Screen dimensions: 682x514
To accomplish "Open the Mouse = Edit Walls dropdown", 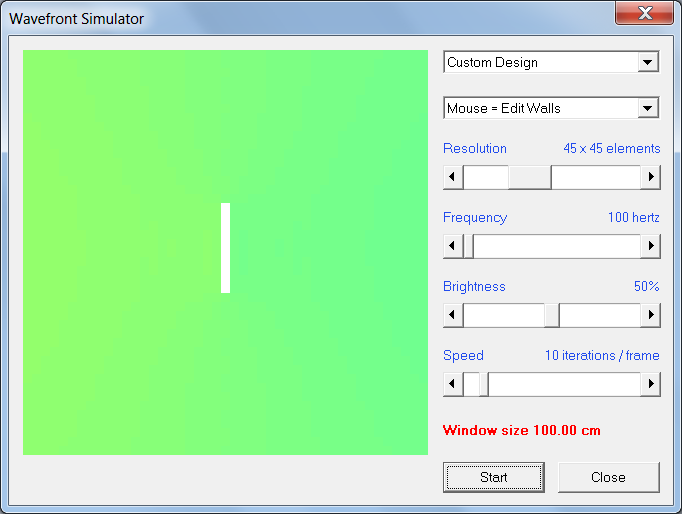I will pos(551,108).
